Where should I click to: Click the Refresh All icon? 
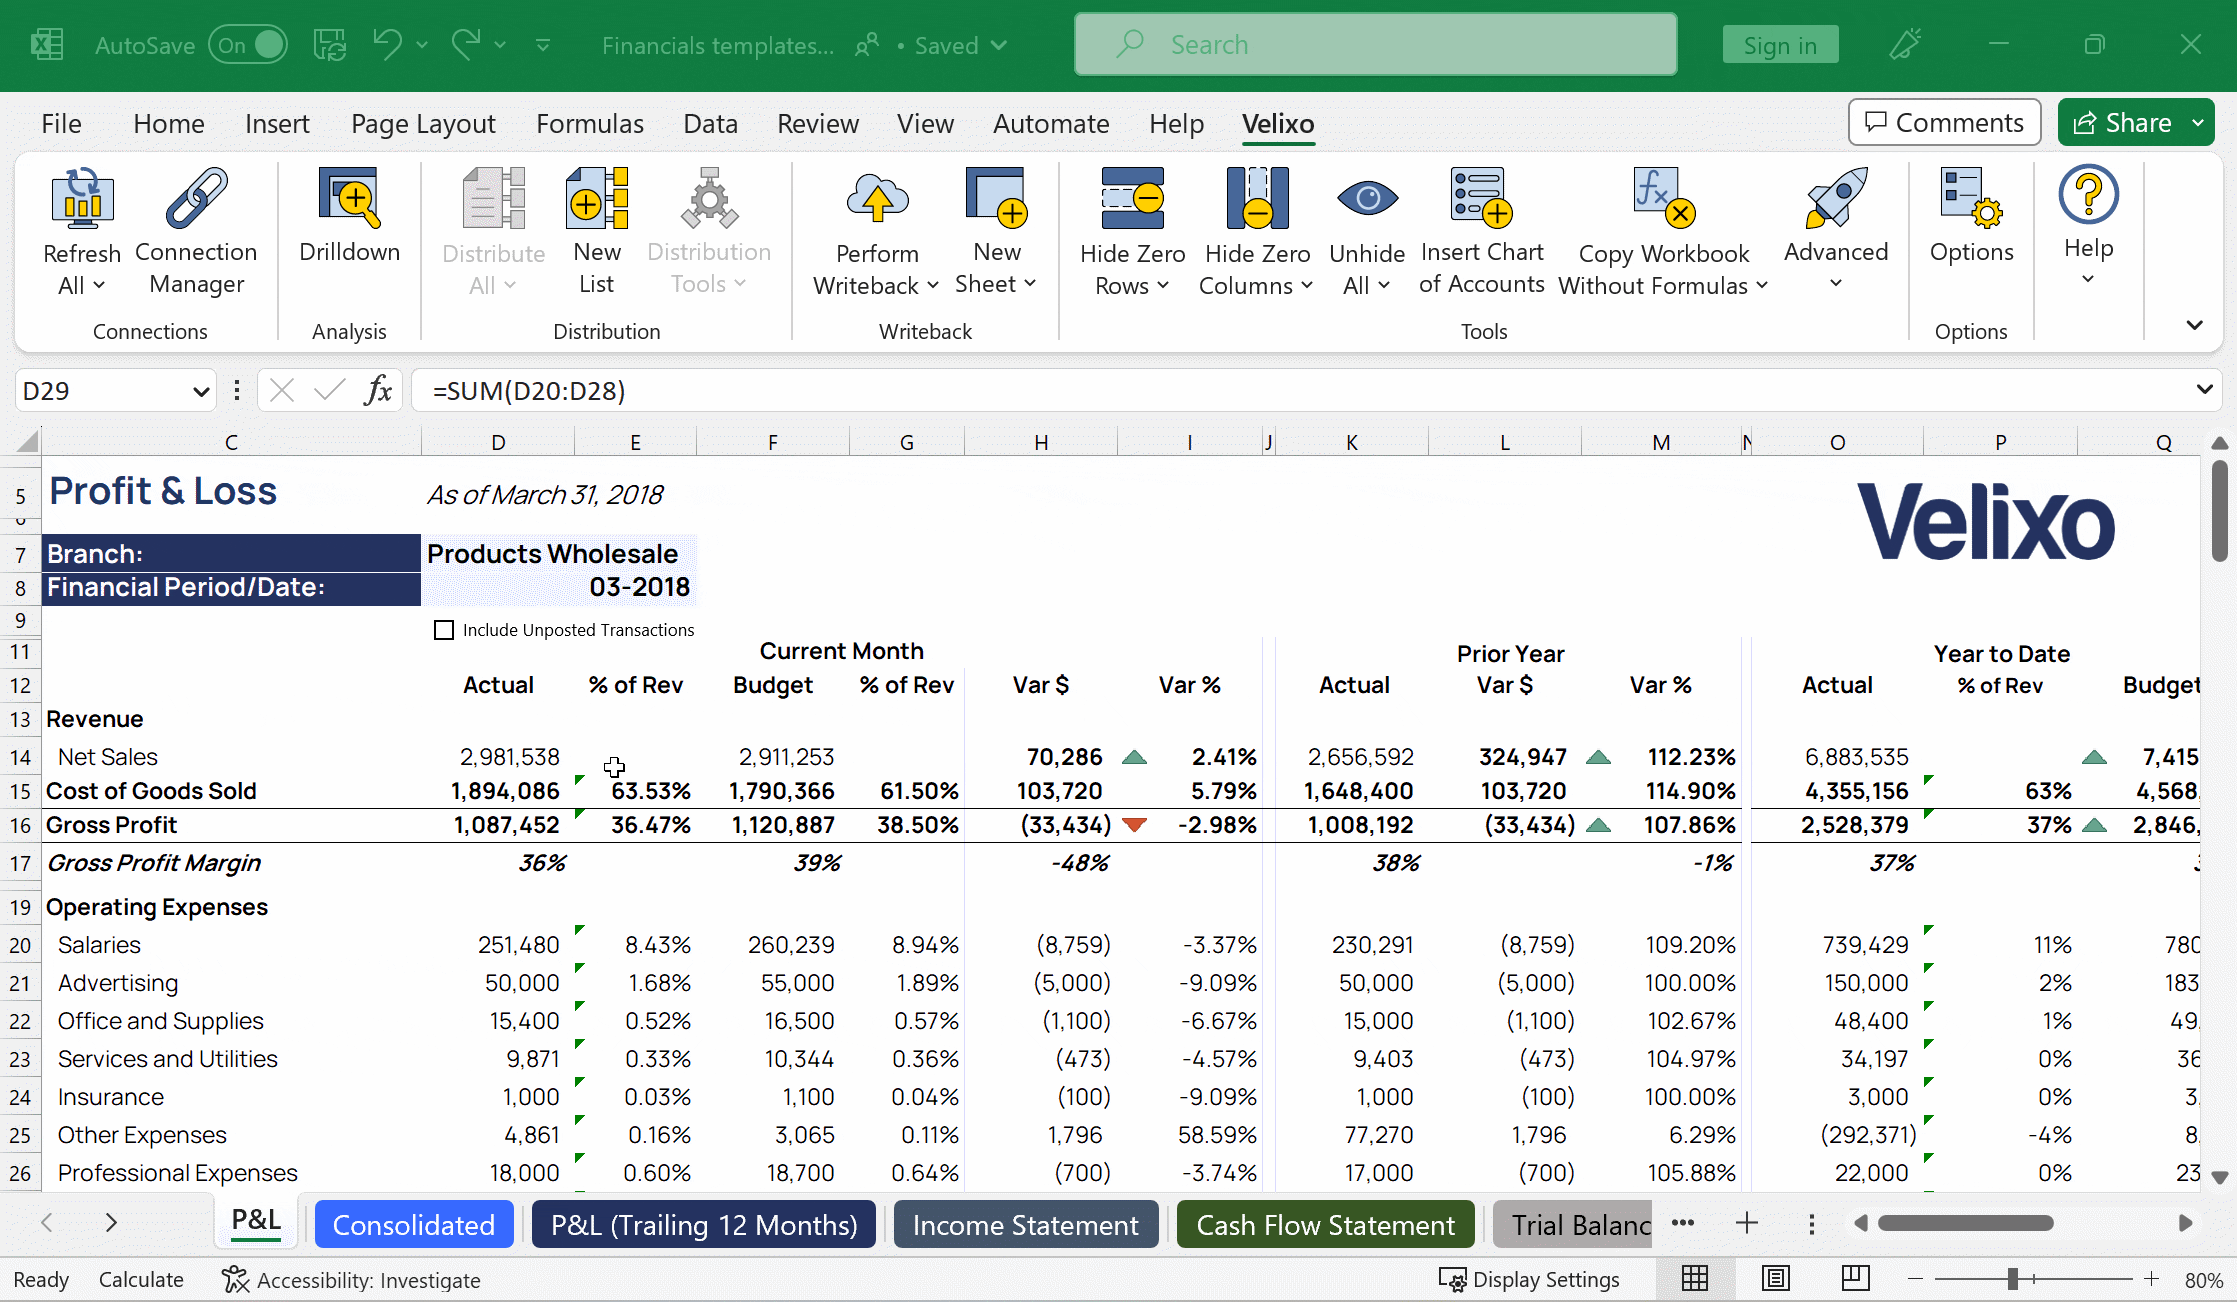click(82, 197)
